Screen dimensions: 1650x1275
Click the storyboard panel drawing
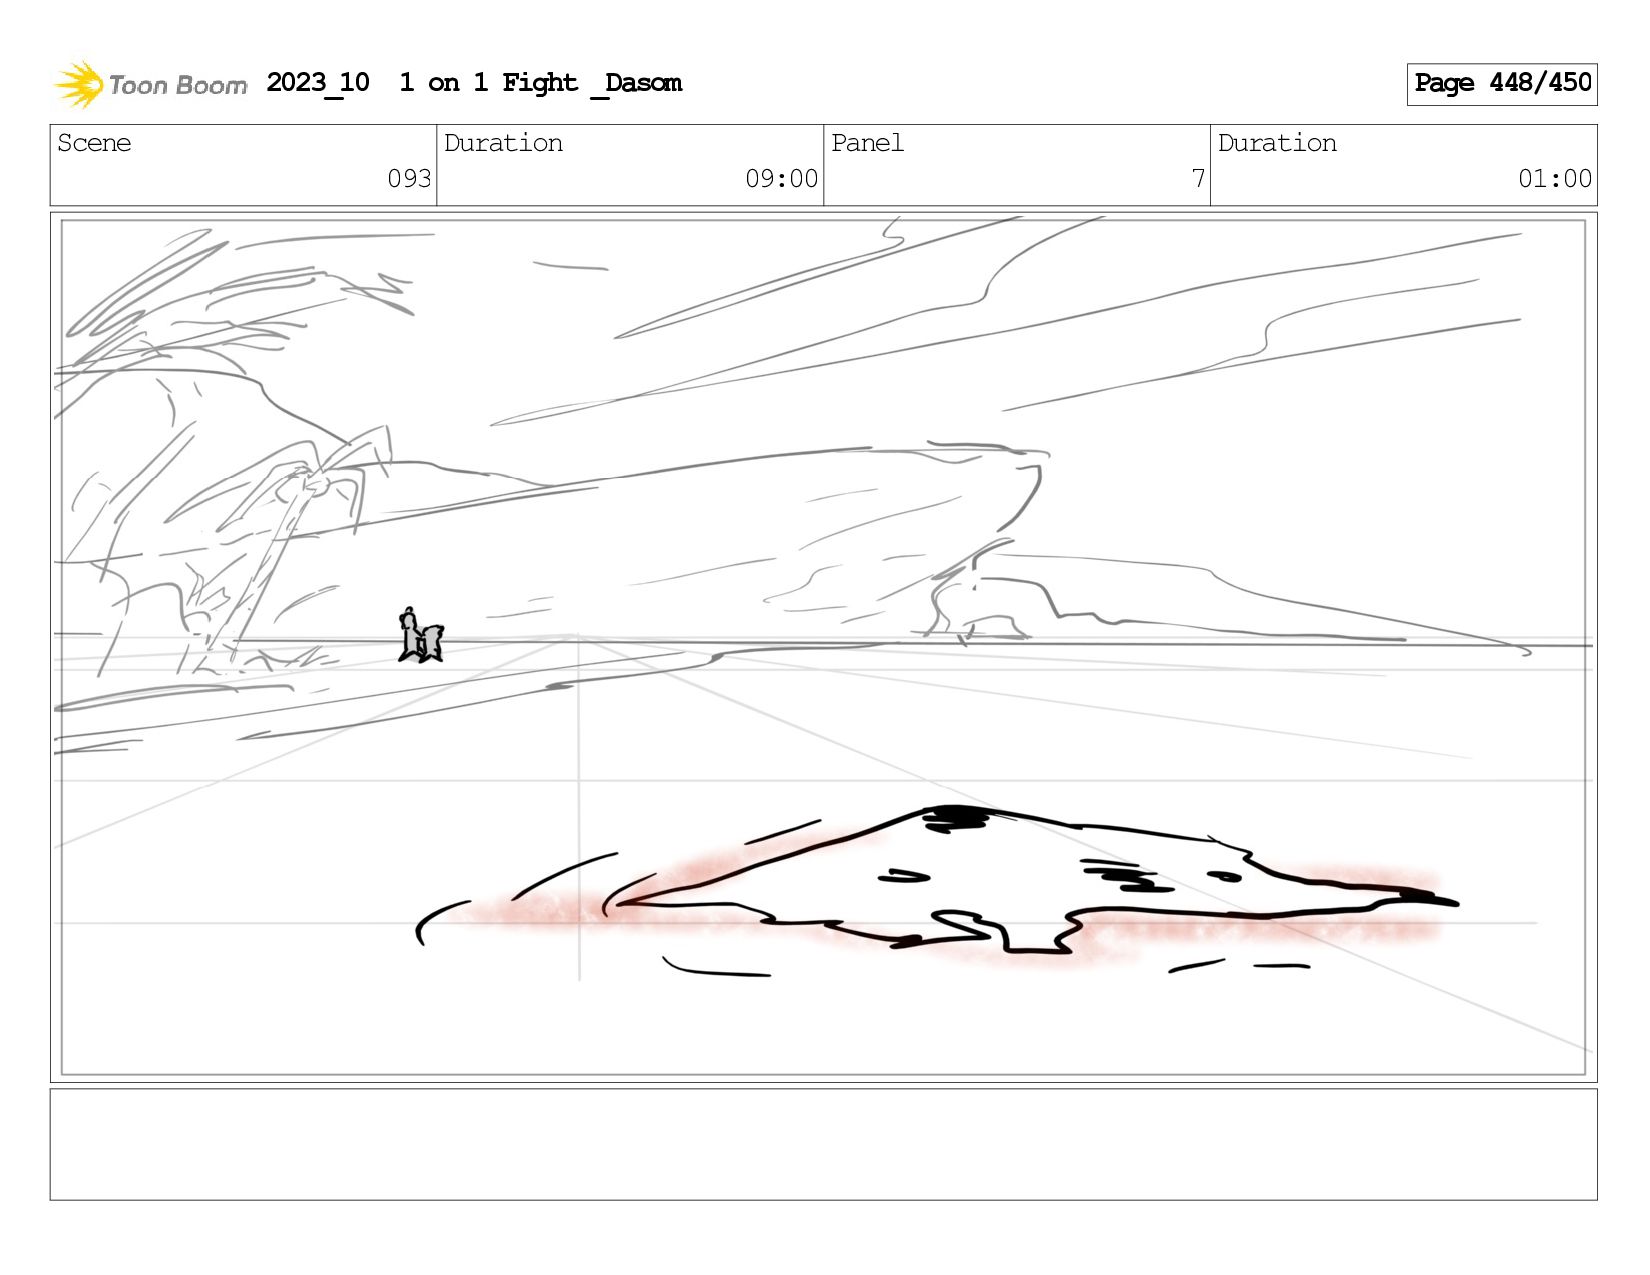(824, 647)
